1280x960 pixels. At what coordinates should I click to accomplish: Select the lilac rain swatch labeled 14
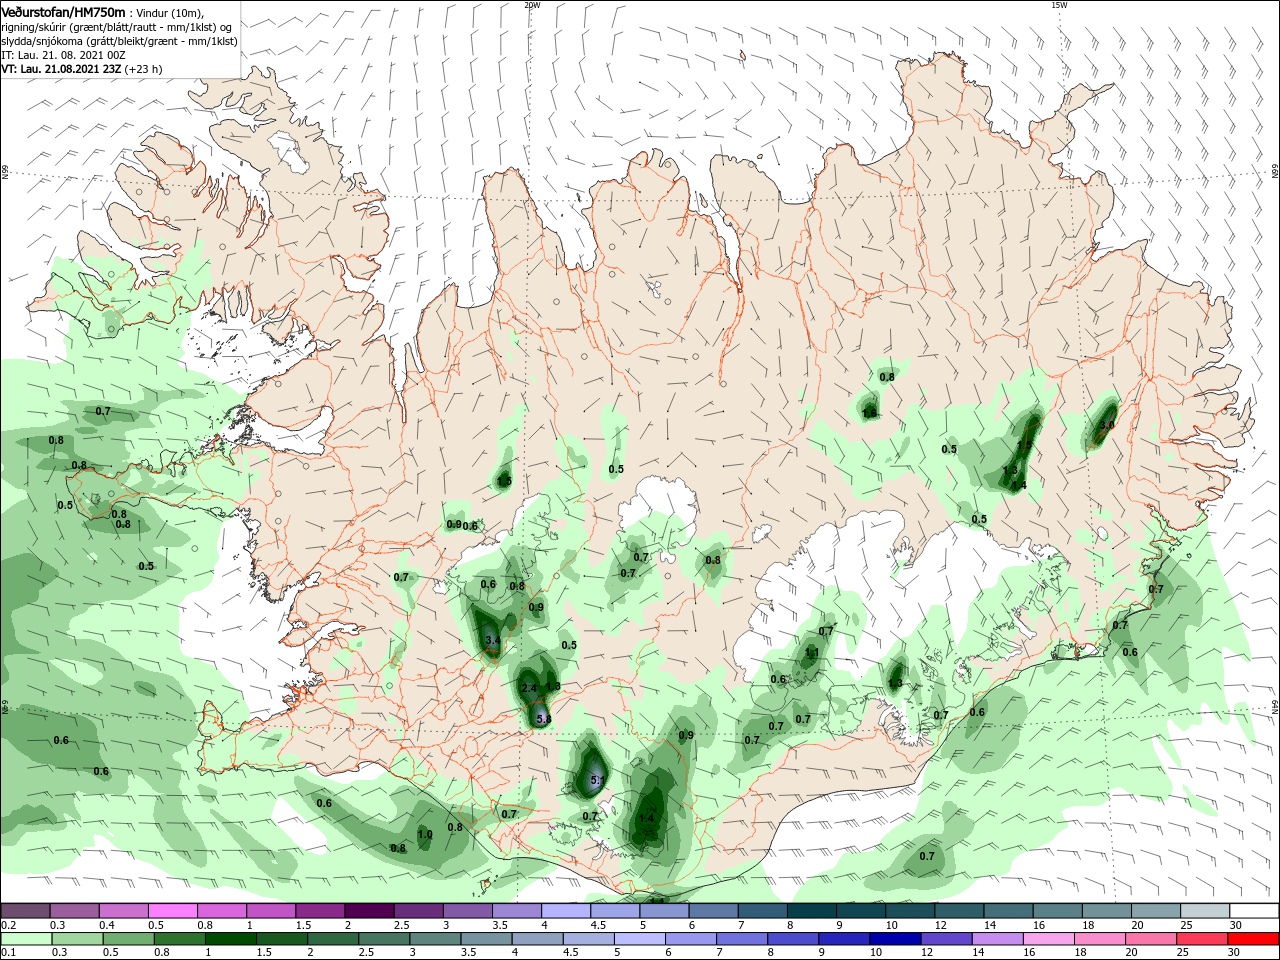coord(997,939)
